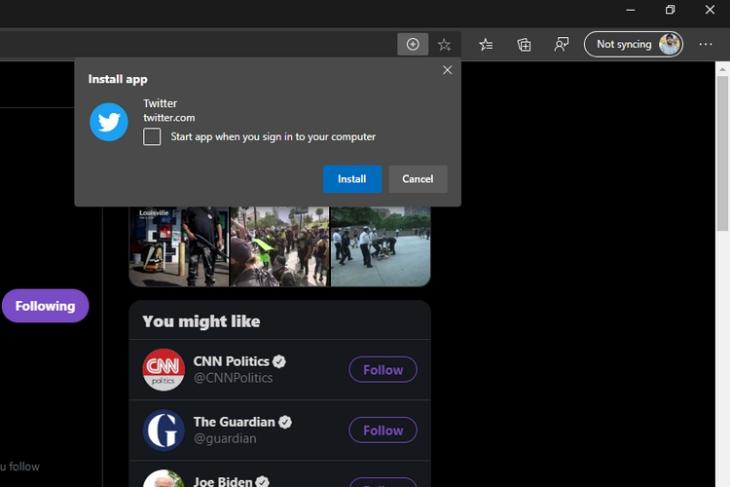Click the page vertical scrollbar thumb

[x=722, y=154]
